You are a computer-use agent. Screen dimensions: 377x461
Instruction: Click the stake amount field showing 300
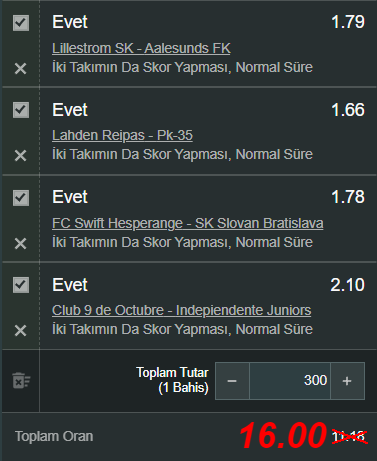click(290, 381)
